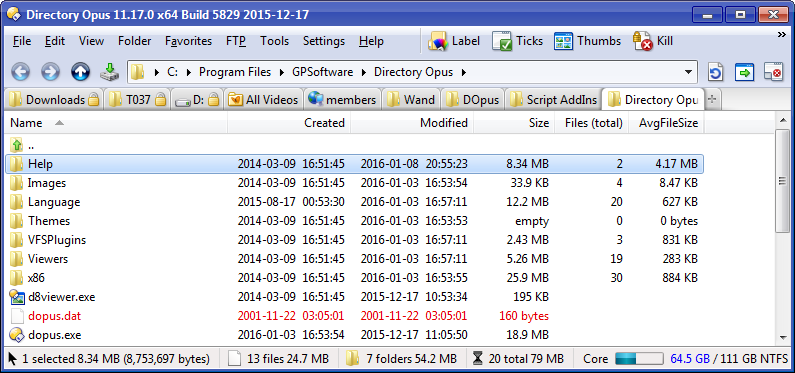Click the Kill toolbar button
The height and width of the screenshot is (373, 795).
(653, 41)
